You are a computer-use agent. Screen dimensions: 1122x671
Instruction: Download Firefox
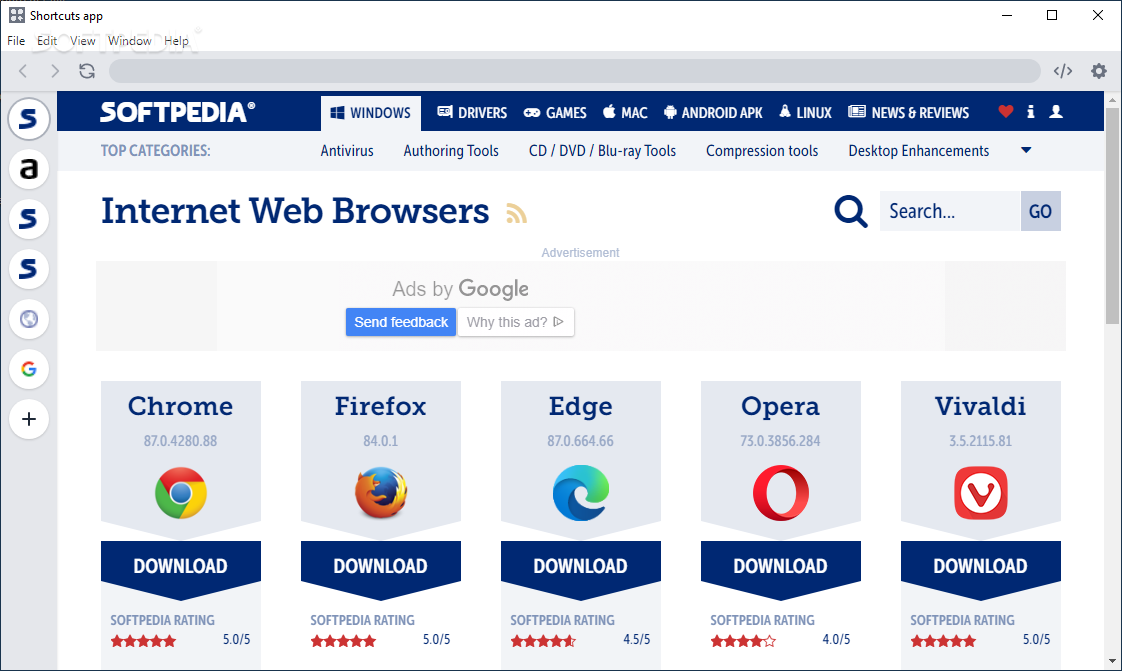pyautogui.click(x=381, y=566)
